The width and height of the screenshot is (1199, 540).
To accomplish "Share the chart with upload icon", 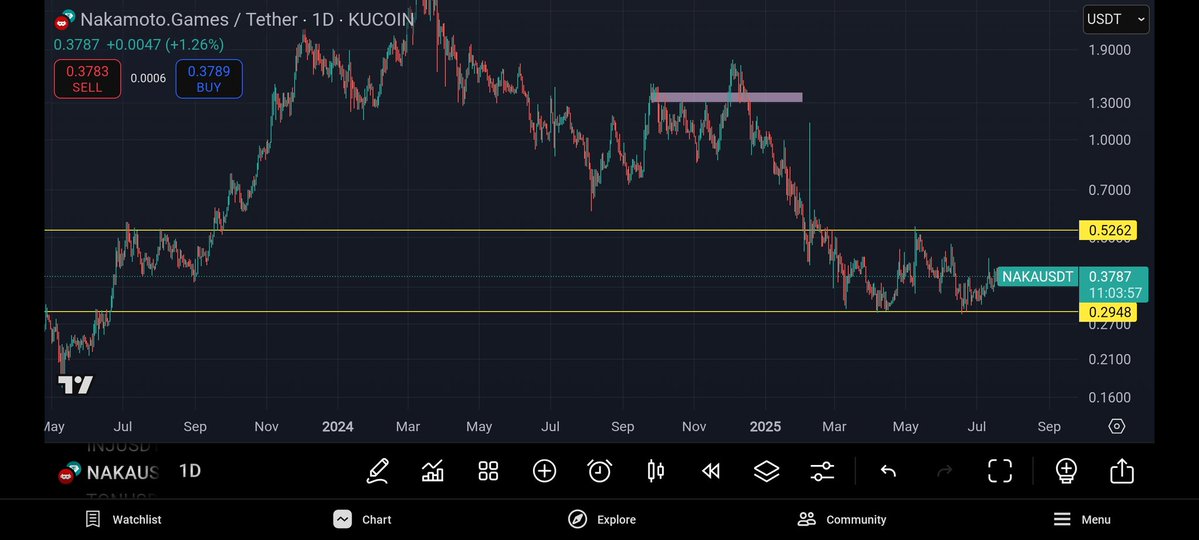I will [x=1122, y=470].
